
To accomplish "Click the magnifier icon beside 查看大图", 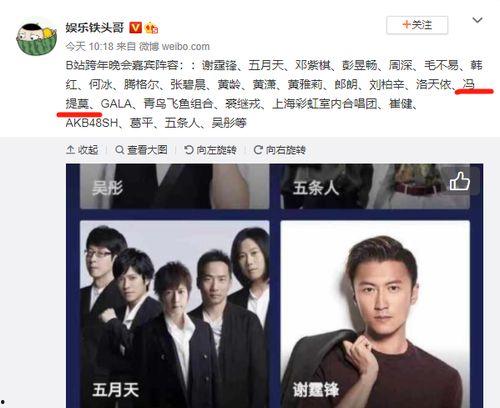I will [120, 150].
